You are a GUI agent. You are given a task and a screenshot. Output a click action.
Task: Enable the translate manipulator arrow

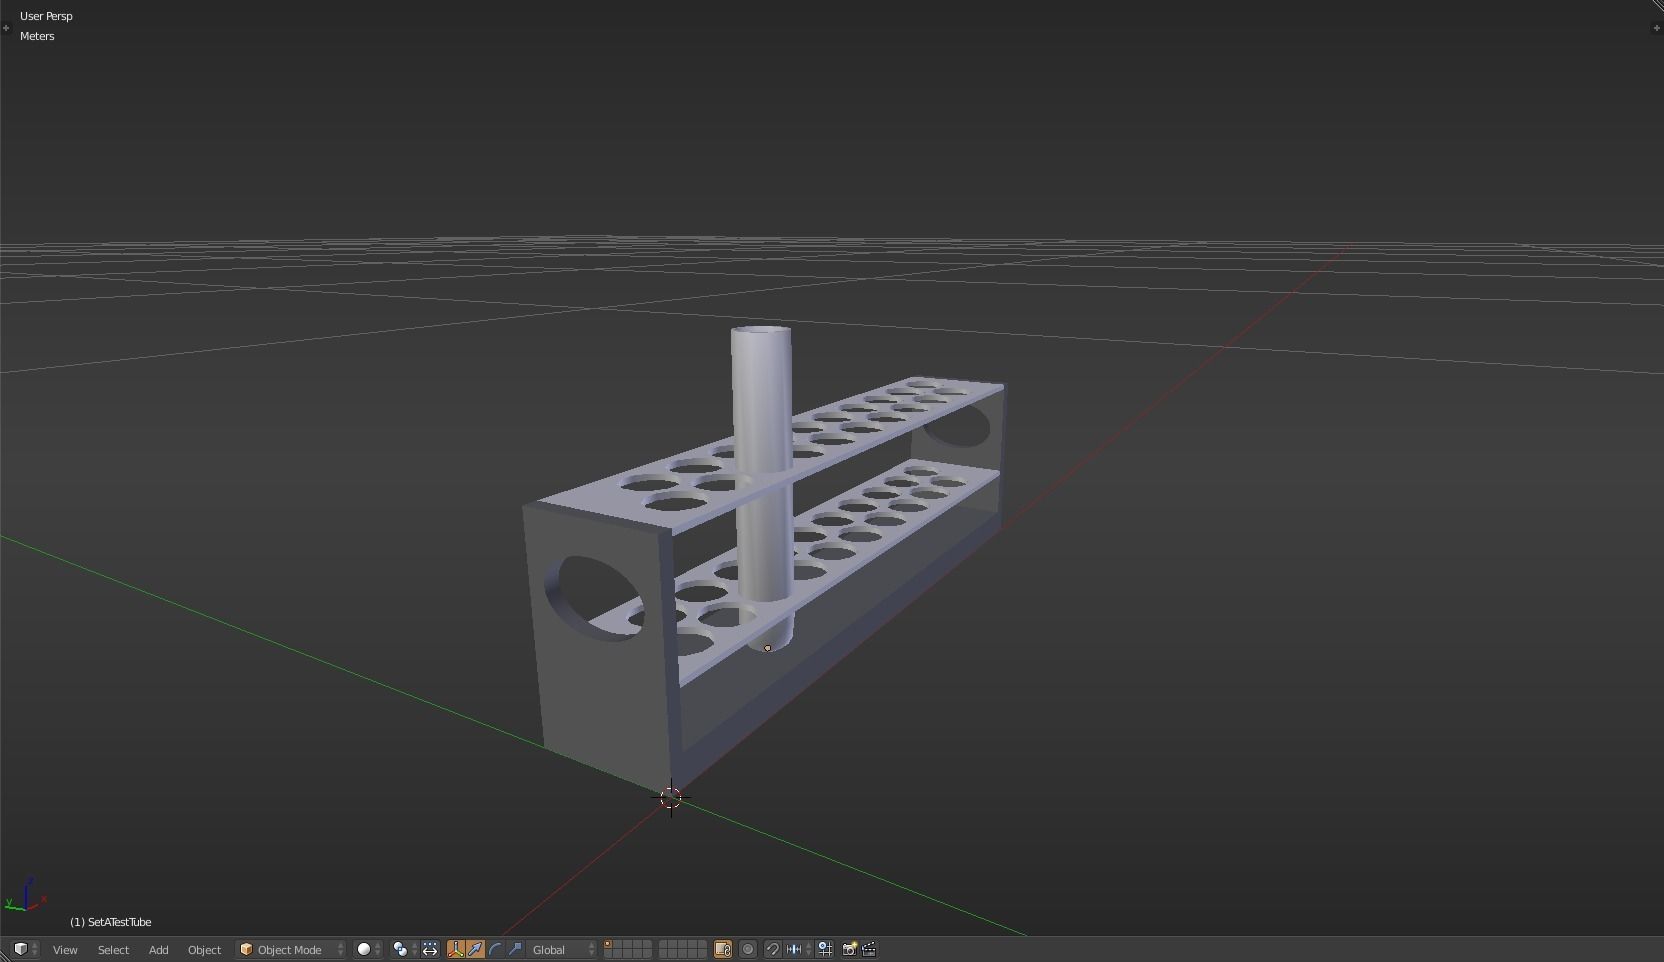(475, 949)
